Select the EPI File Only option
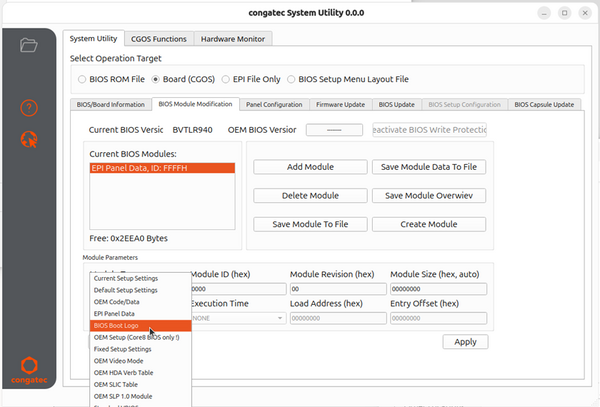Viewport: 600px width, 407px height. click(x=227, y=79)
